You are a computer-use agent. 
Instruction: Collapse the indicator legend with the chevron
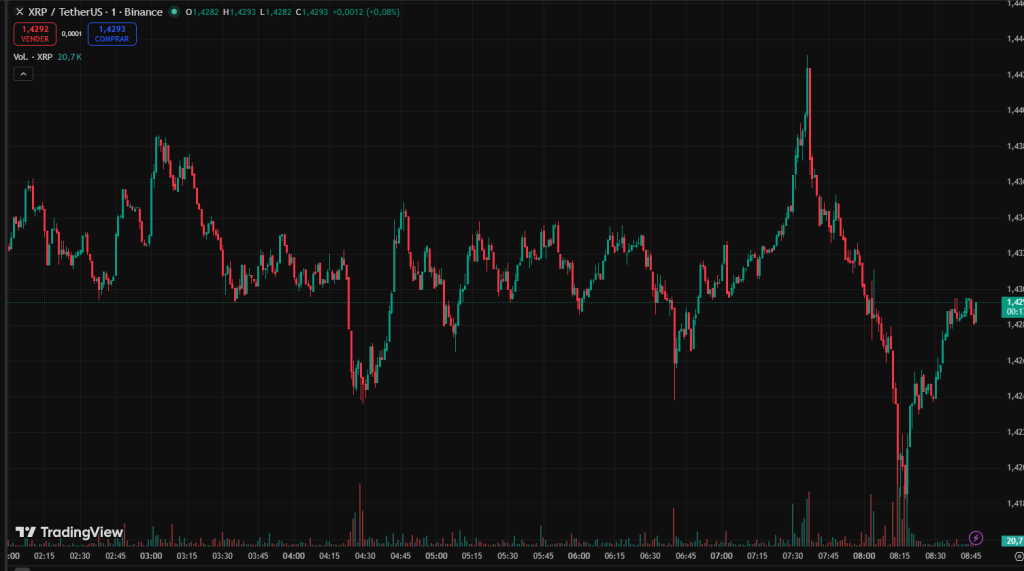tap(22, 75)
